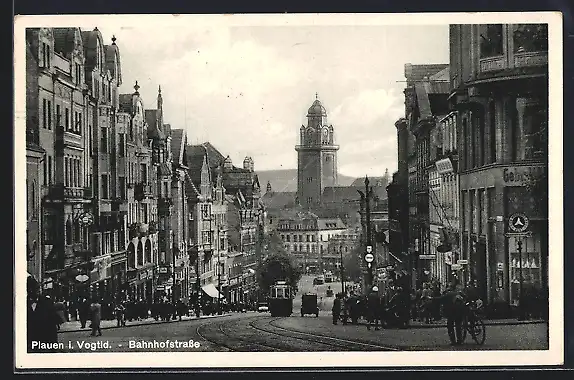Click the "Bahnhofstraße" caption text

[164, 344]
